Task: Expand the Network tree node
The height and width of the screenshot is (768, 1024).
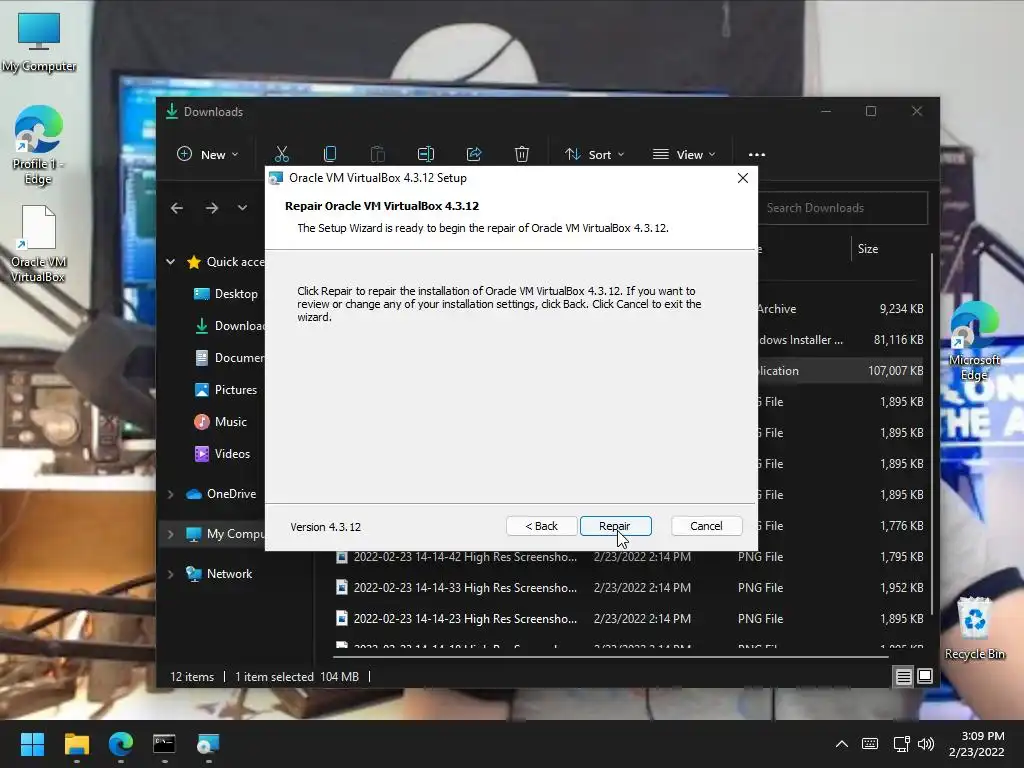Action: pos(170,573)
